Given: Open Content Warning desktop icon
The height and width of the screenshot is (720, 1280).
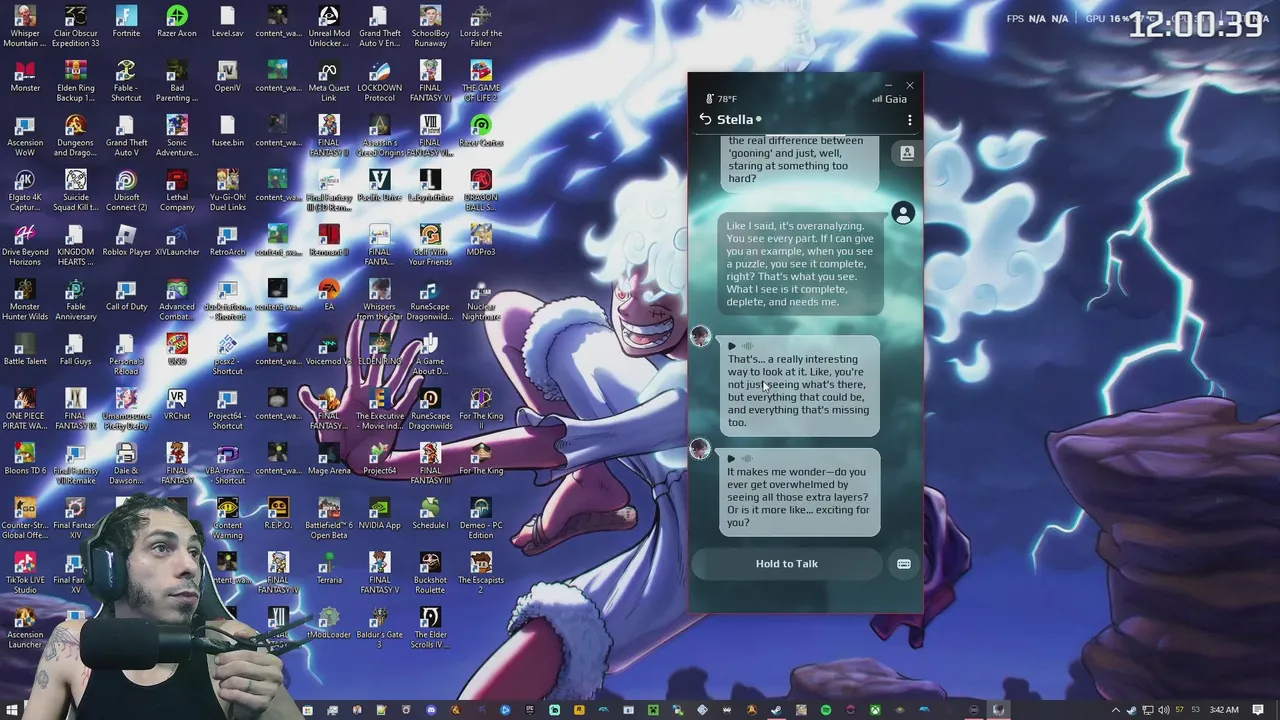Looking at the screenshot, I should [227, 518].
